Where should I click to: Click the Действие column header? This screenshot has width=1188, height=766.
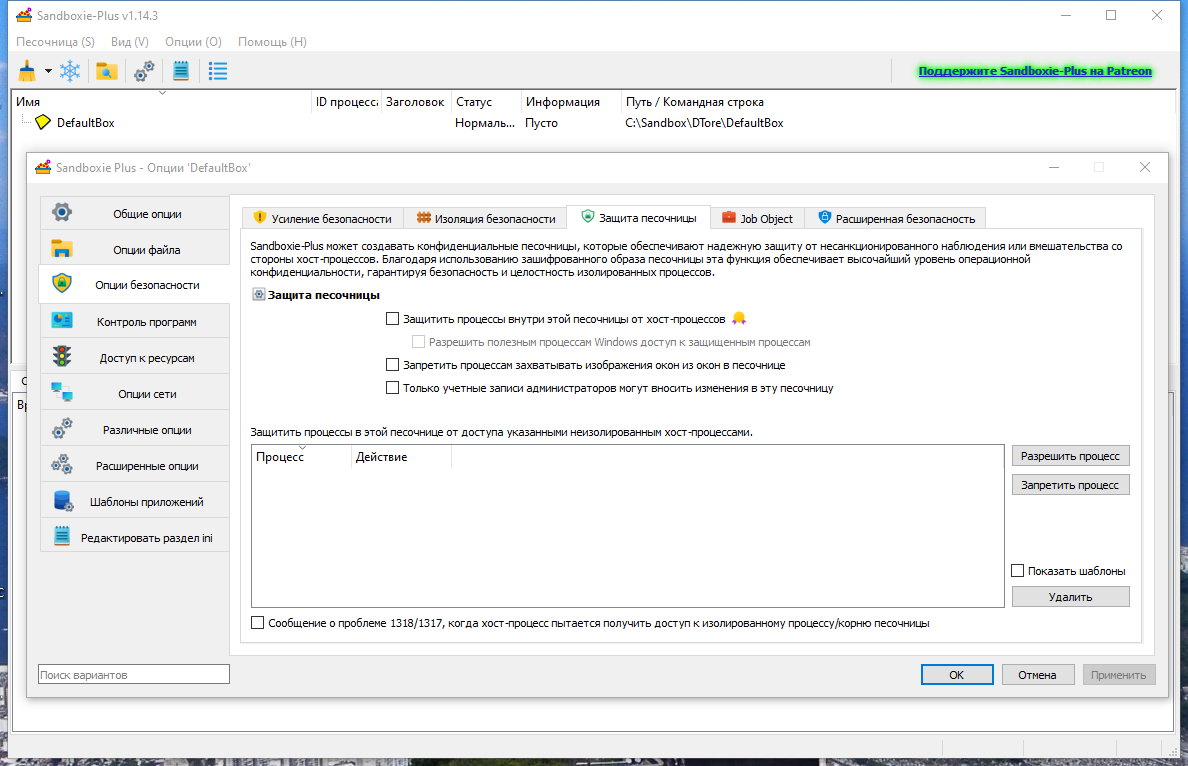click(401, 457)
